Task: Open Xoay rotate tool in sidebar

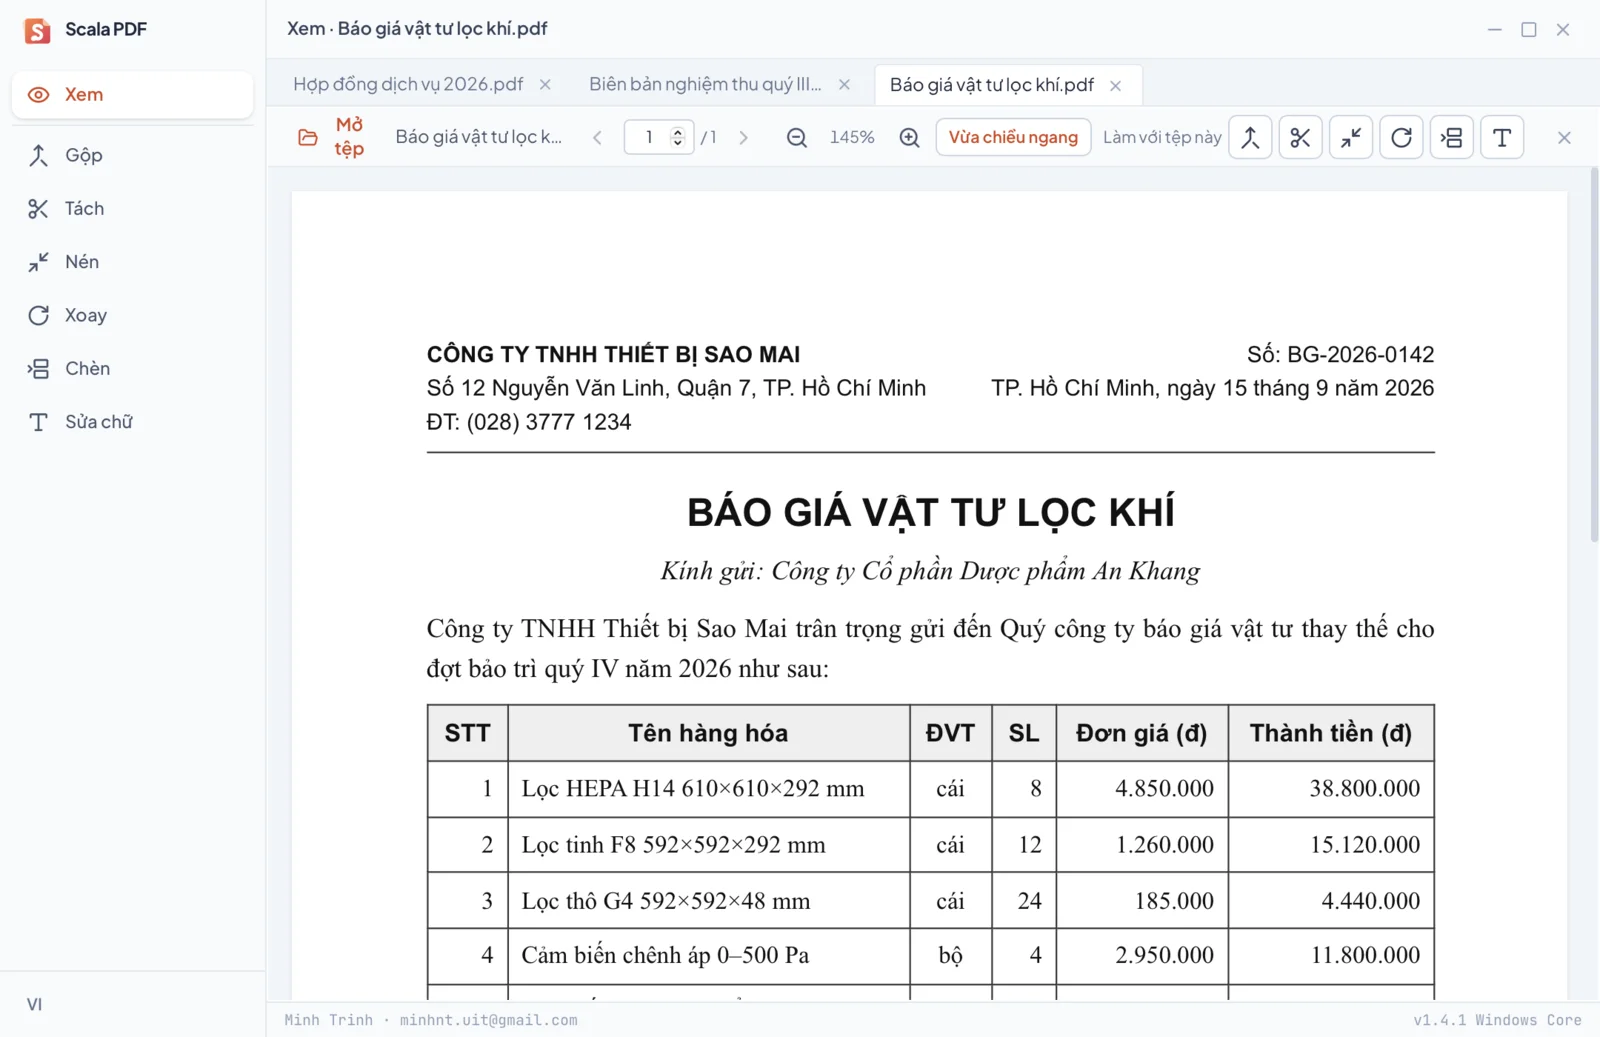Action: pyautogui.click(x=132, y=315)
